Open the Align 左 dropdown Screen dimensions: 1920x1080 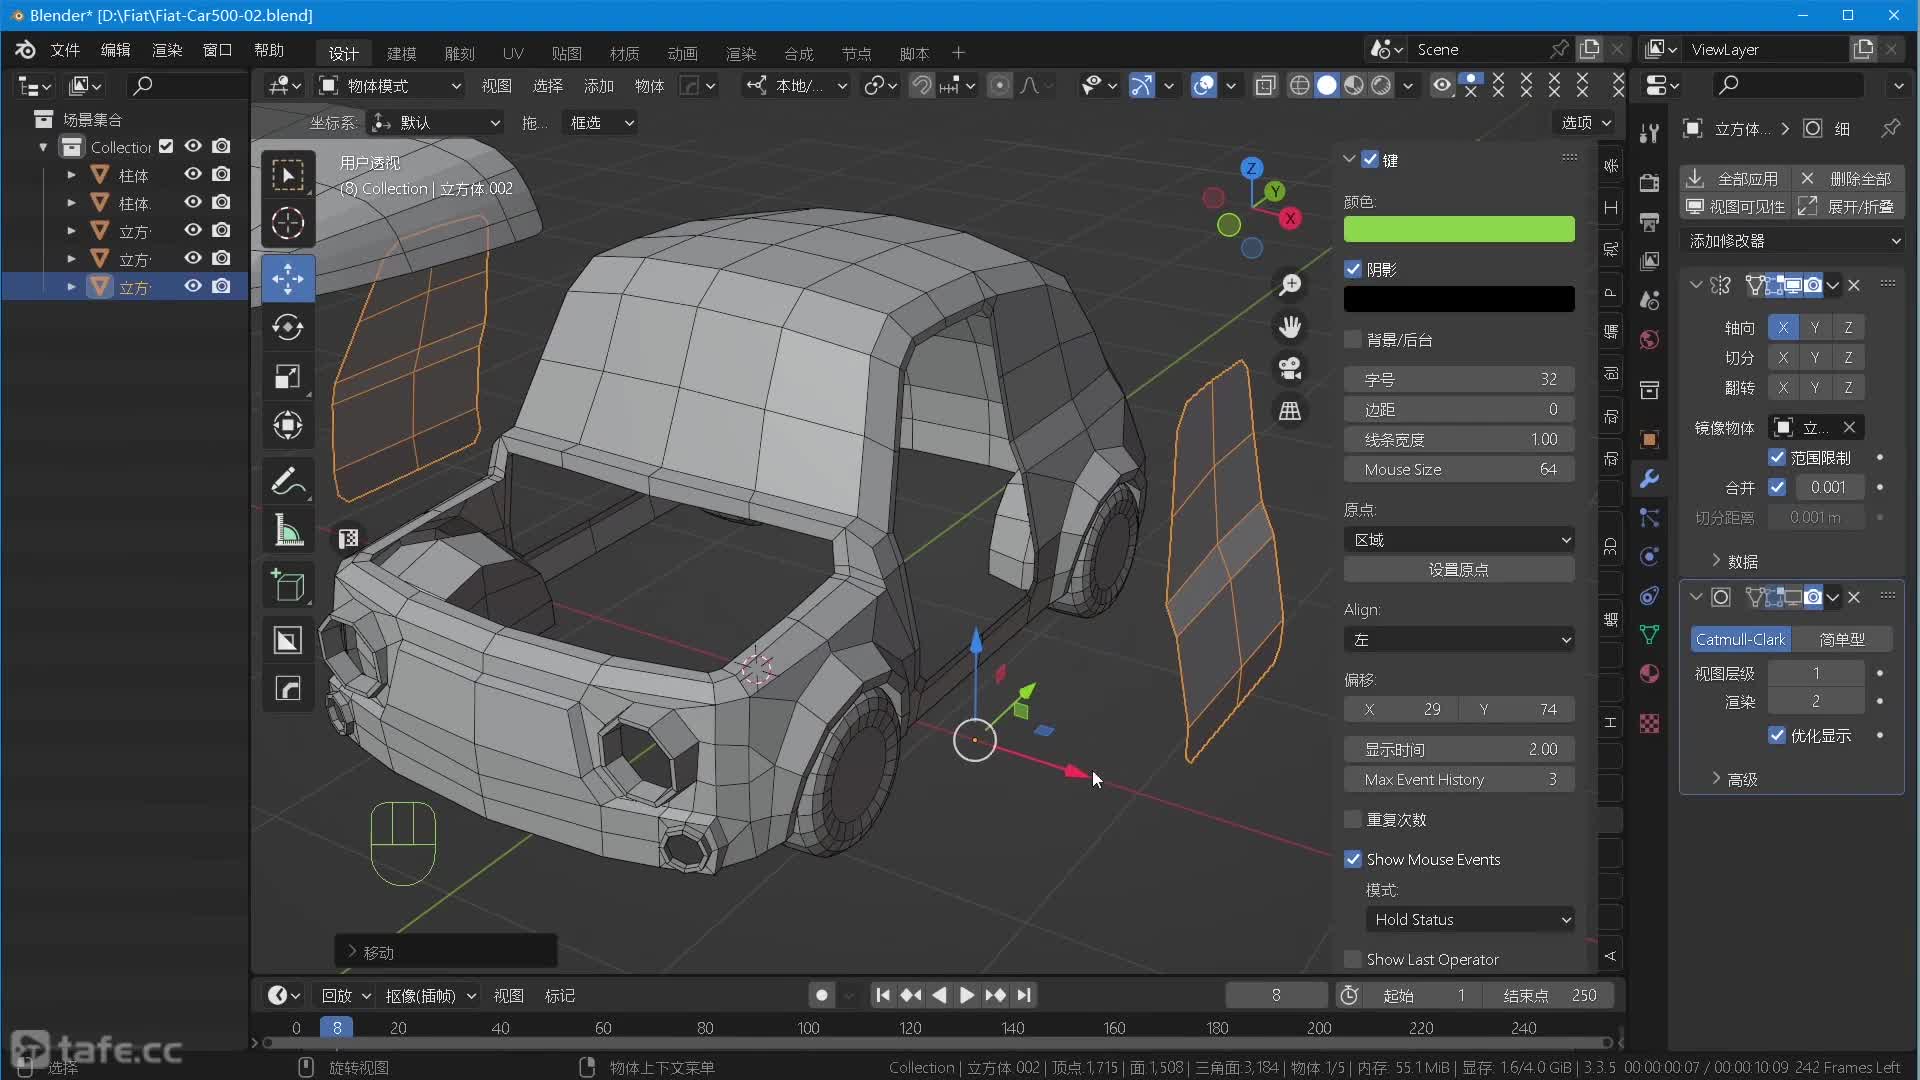coord(1459,640)
